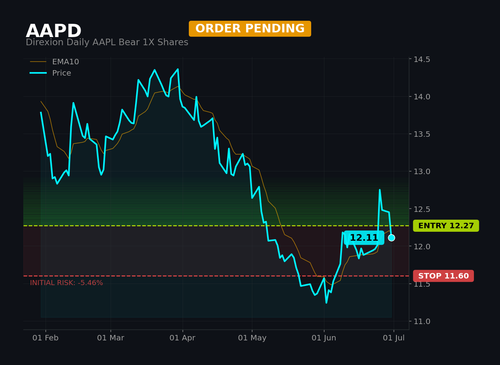Click the 01 Feb x-axis label
This screenshot has width=500, height=365.
45,338
